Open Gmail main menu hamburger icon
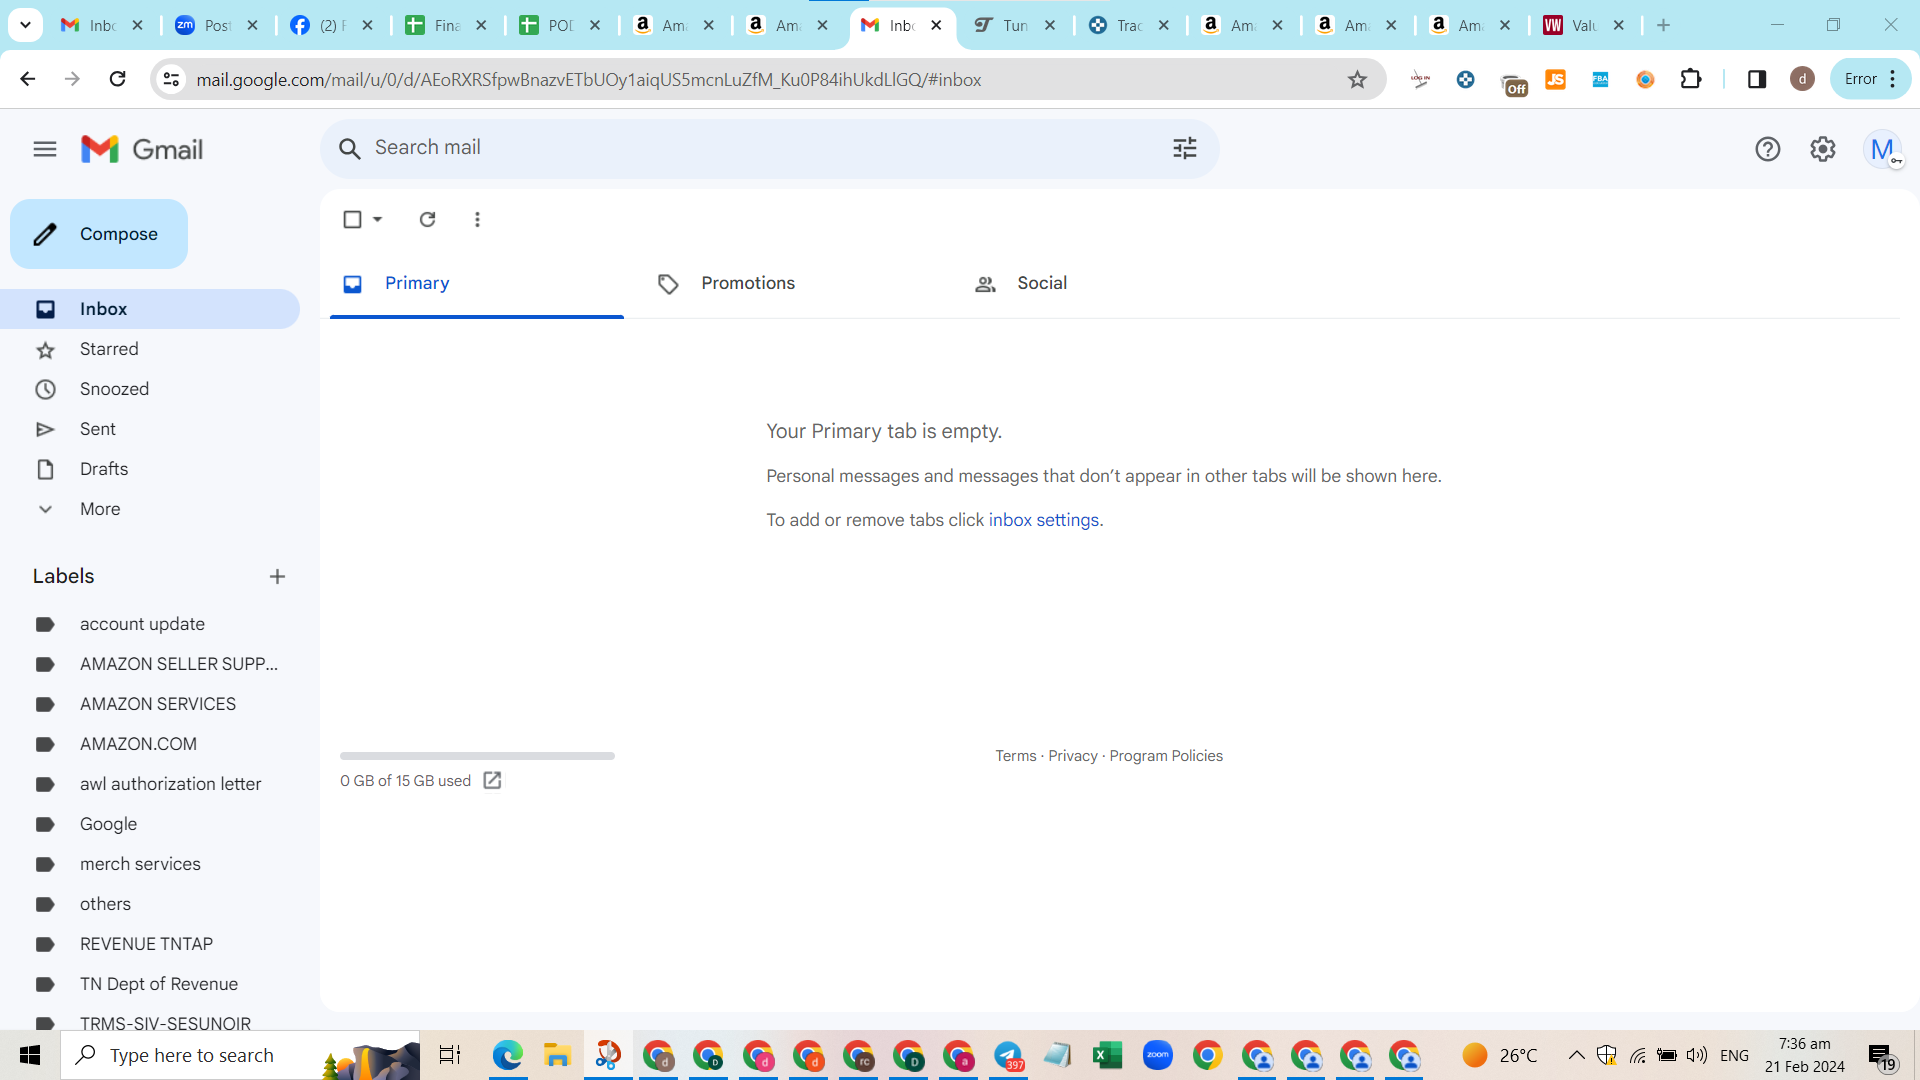The width and height of the screenshot is (1920, 1080). point(45,149)
